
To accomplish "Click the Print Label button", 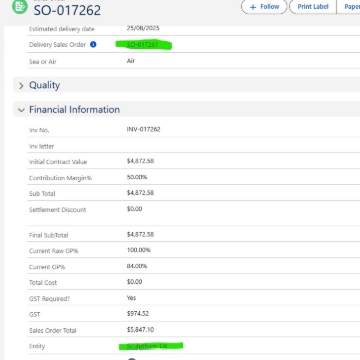I will (313, 7).
